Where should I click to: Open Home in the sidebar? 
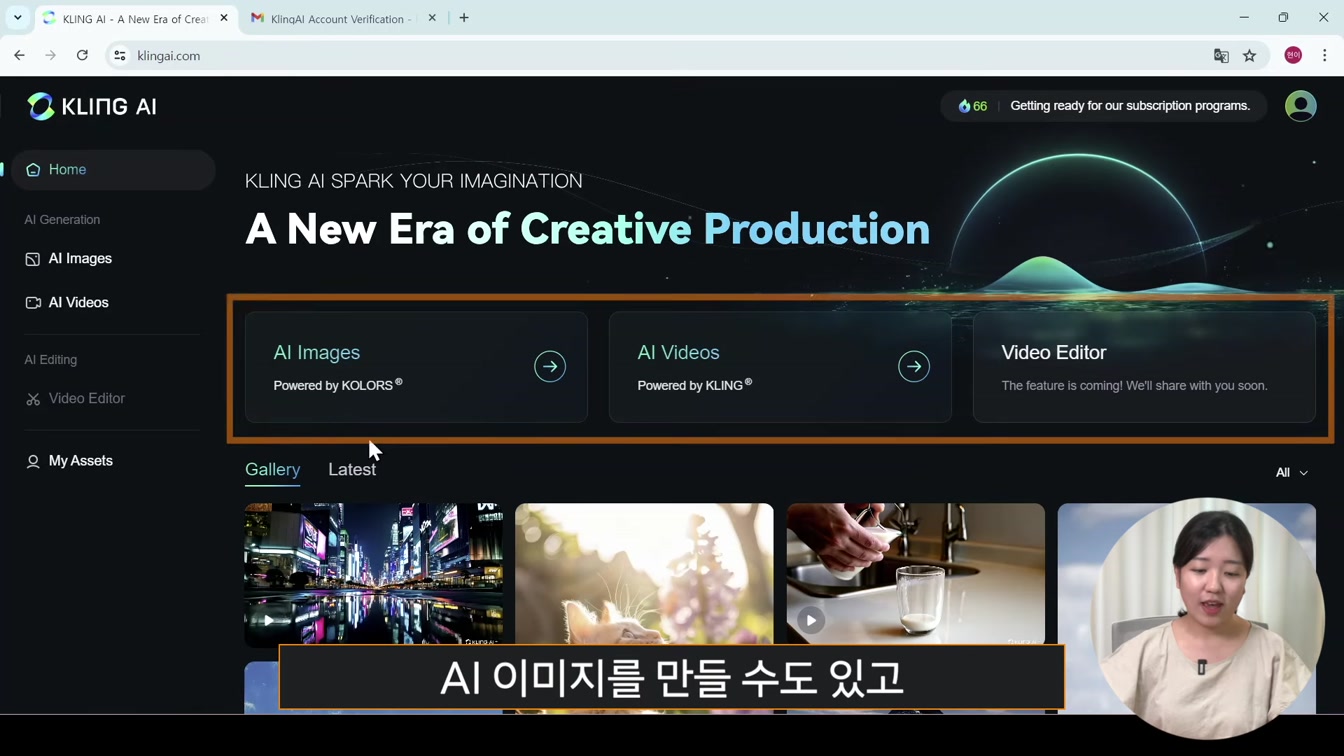click(x=113, y=170)
